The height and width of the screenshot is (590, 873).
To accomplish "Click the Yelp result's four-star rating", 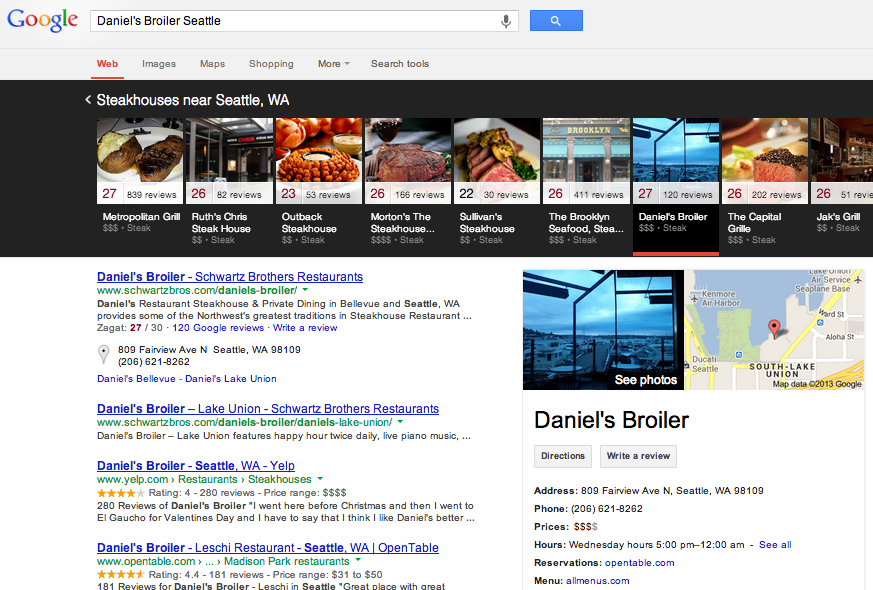I will (121, 493).
